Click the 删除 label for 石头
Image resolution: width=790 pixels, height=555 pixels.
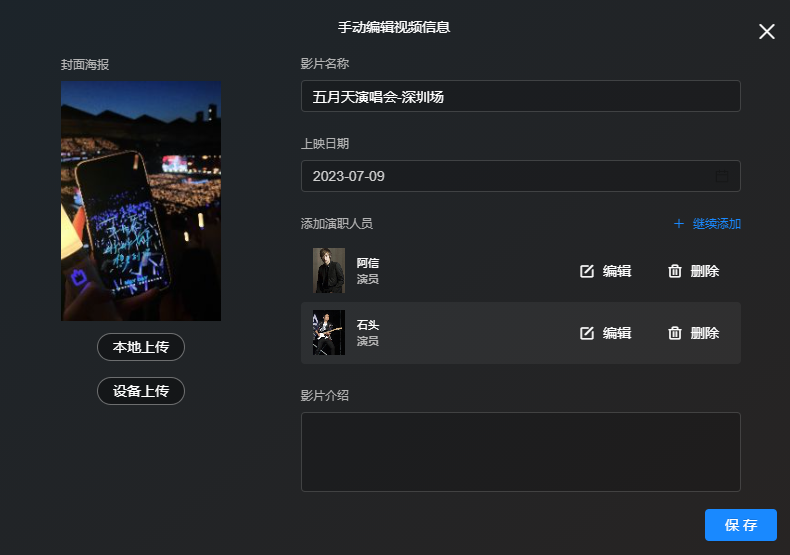(705, 333)
